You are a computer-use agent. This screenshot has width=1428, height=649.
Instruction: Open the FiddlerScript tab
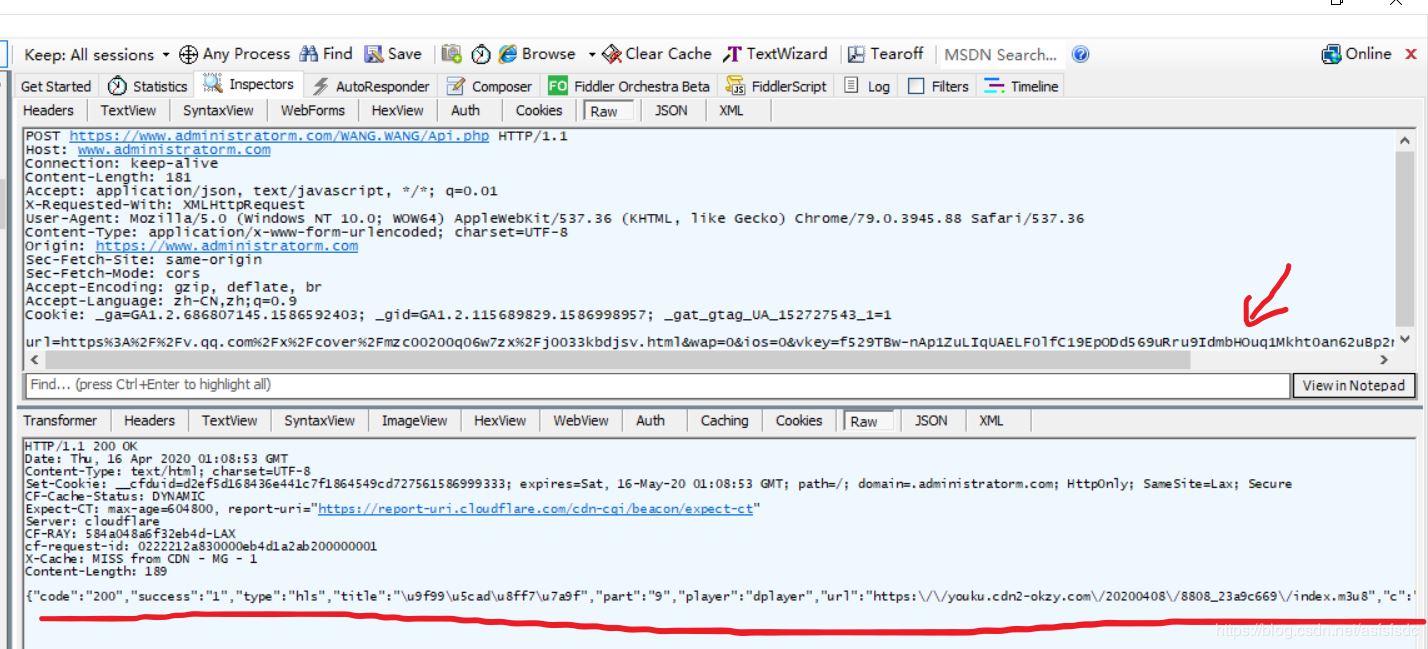click(777, 86)
